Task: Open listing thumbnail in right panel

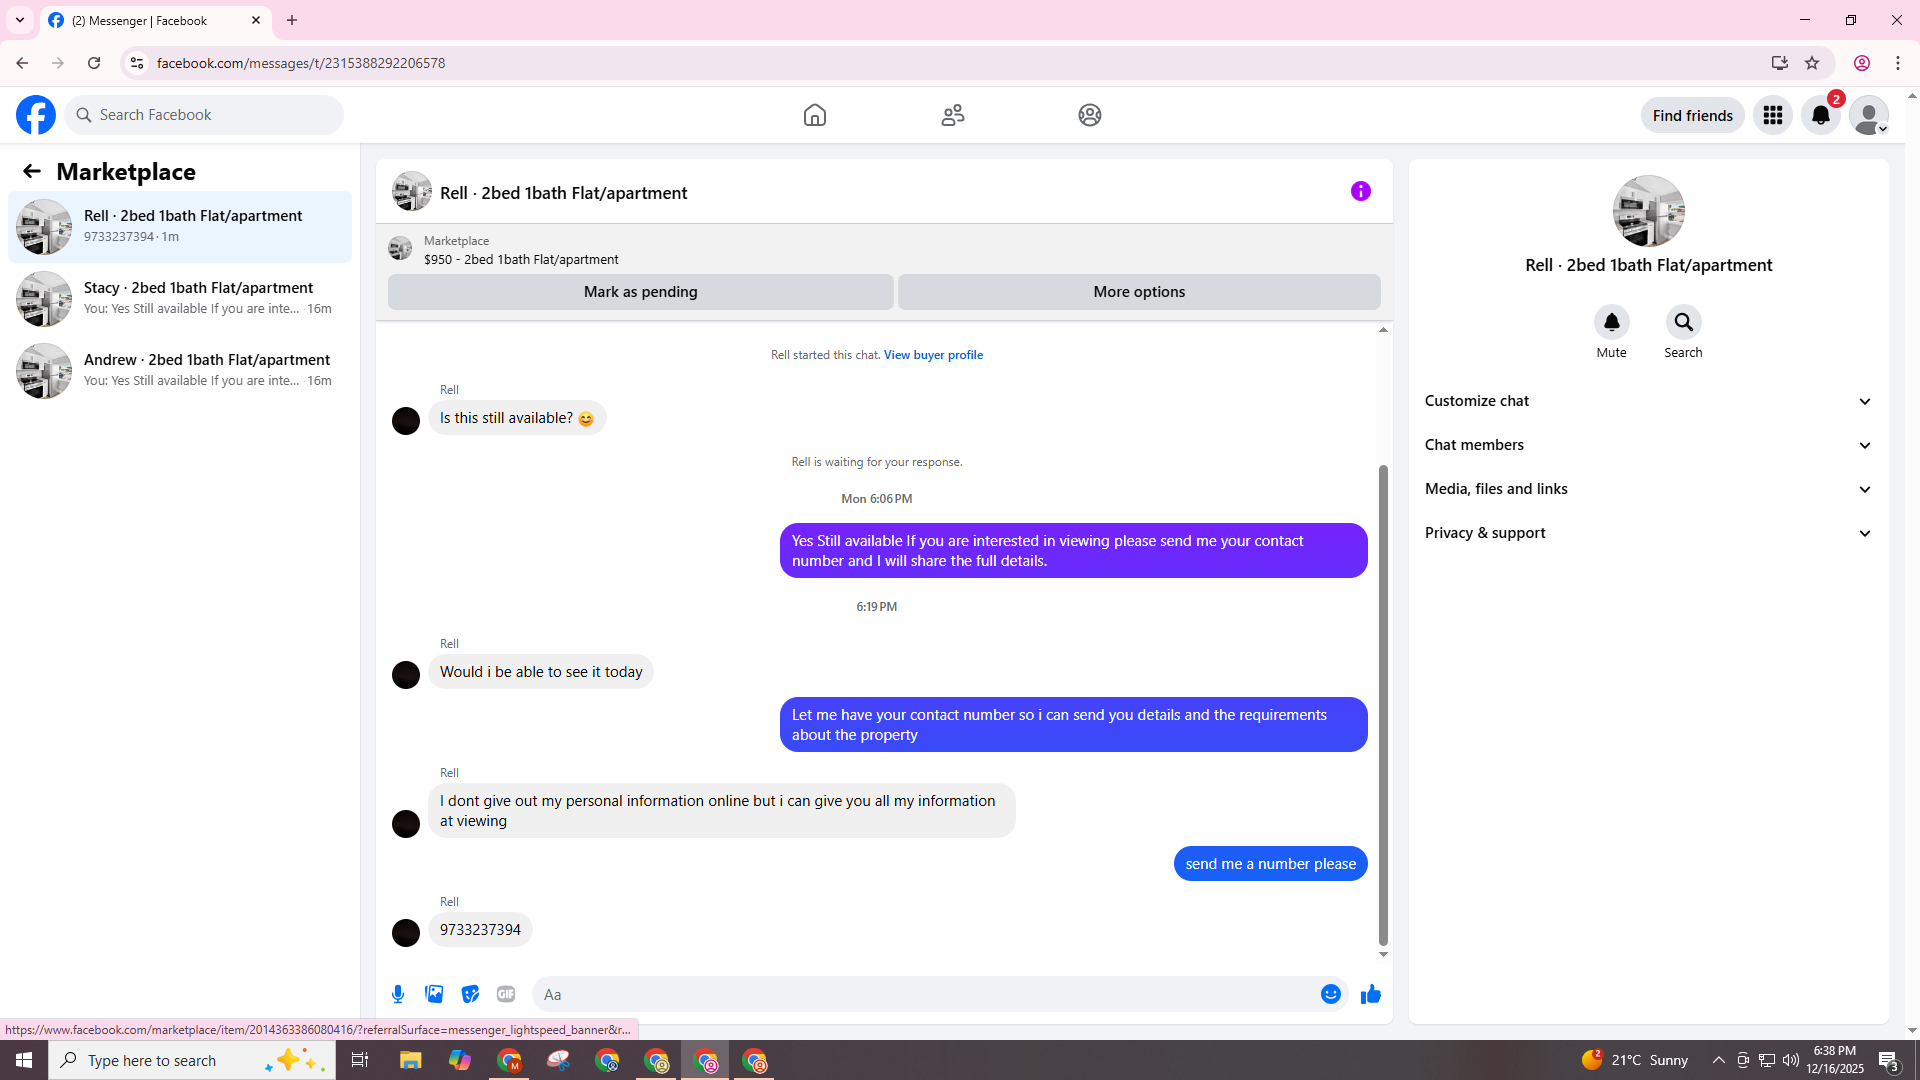Action: pyautogui.click(x=1649, y=211)
